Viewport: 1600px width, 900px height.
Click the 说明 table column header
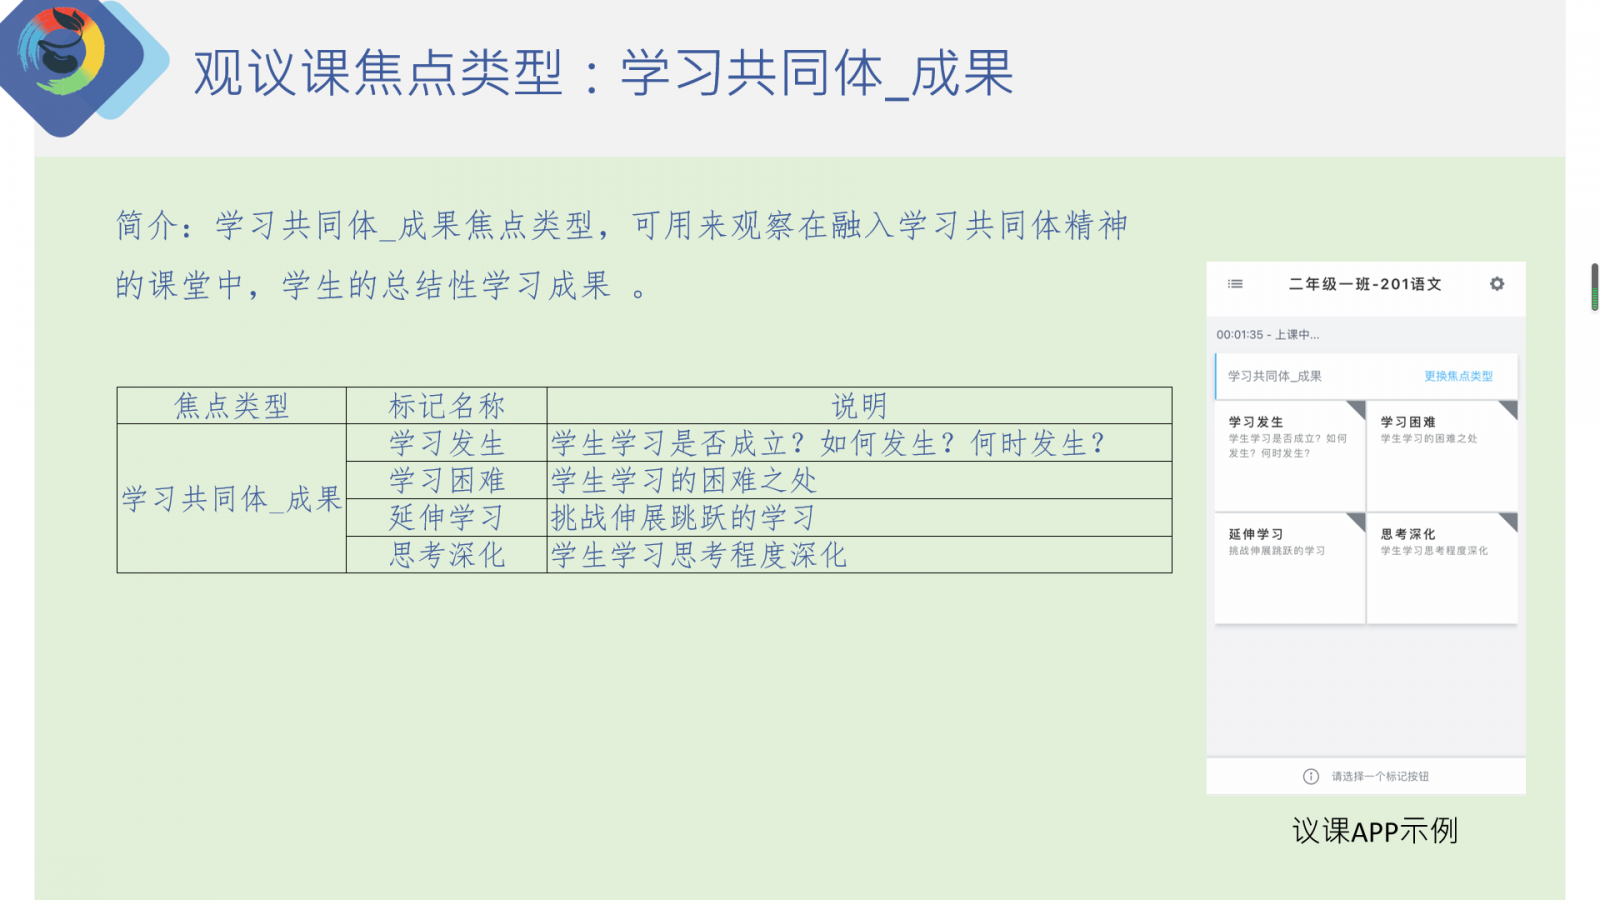[x=859, y=406]
